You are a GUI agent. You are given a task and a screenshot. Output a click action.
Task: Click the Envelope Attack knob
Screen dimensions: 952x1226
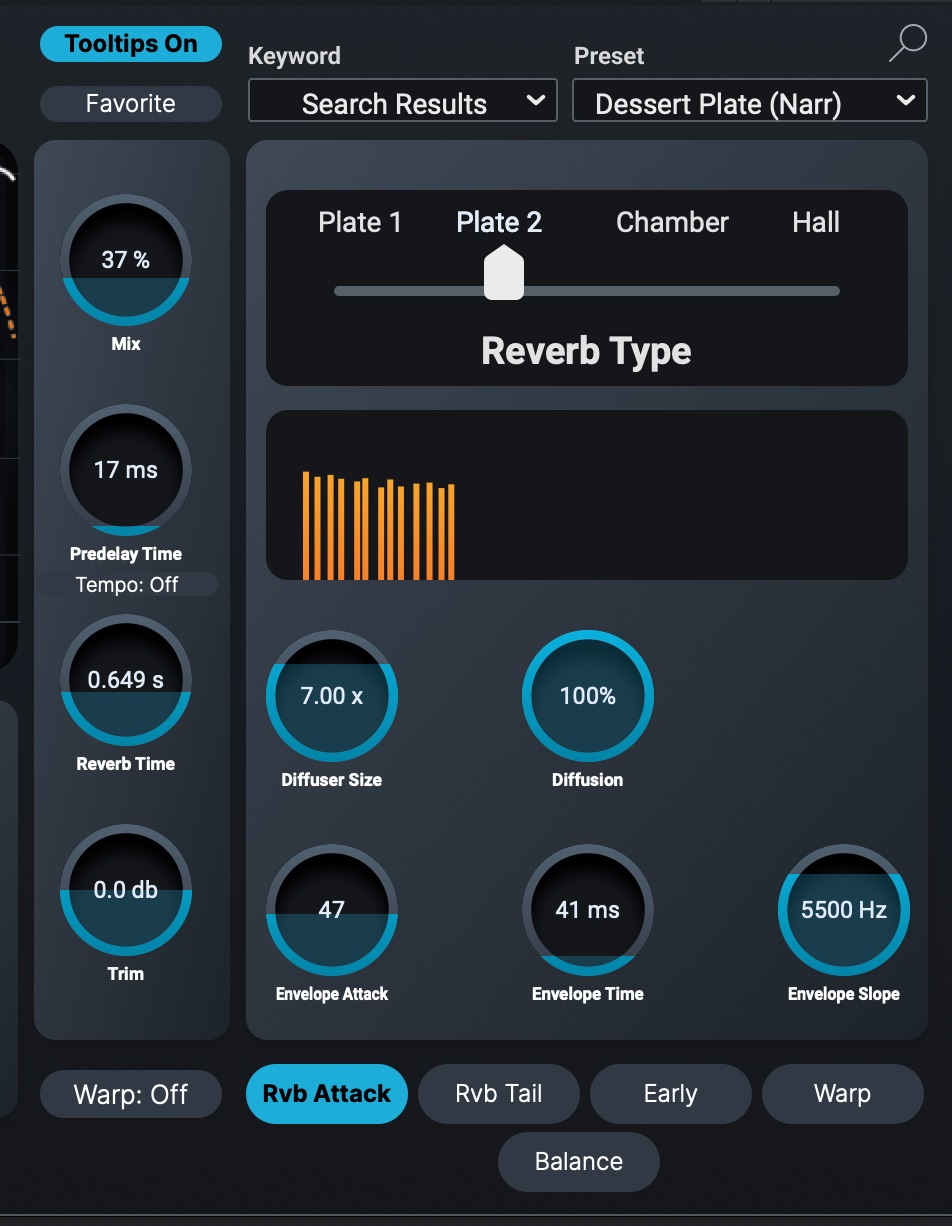point(332,910)
